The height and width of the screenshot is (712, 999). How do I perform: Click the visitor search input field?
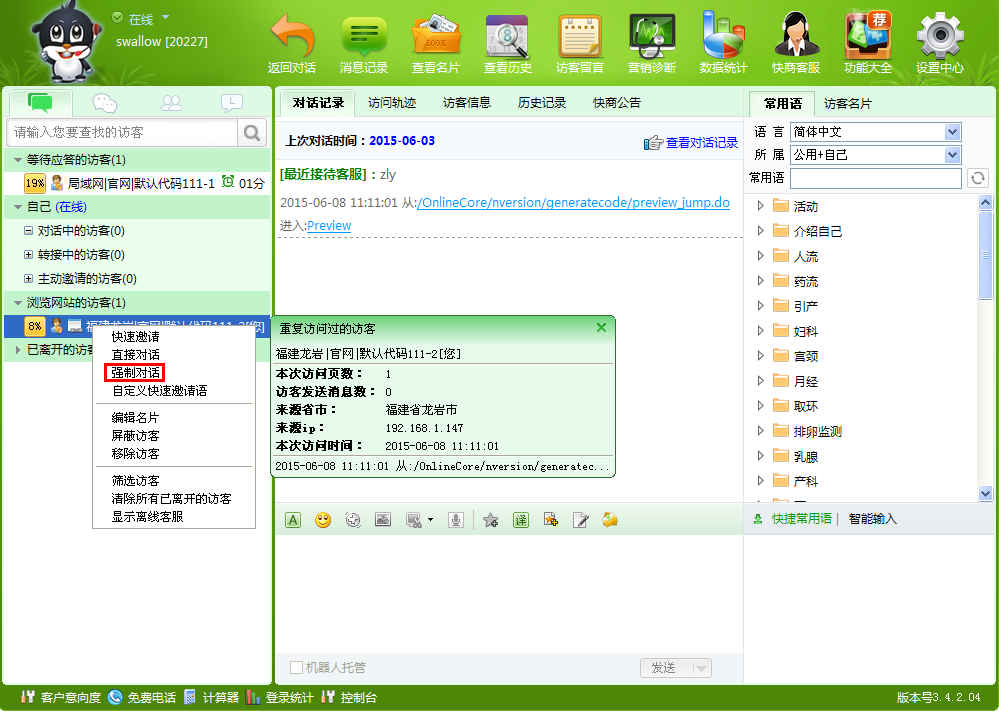tap(123, 132)
